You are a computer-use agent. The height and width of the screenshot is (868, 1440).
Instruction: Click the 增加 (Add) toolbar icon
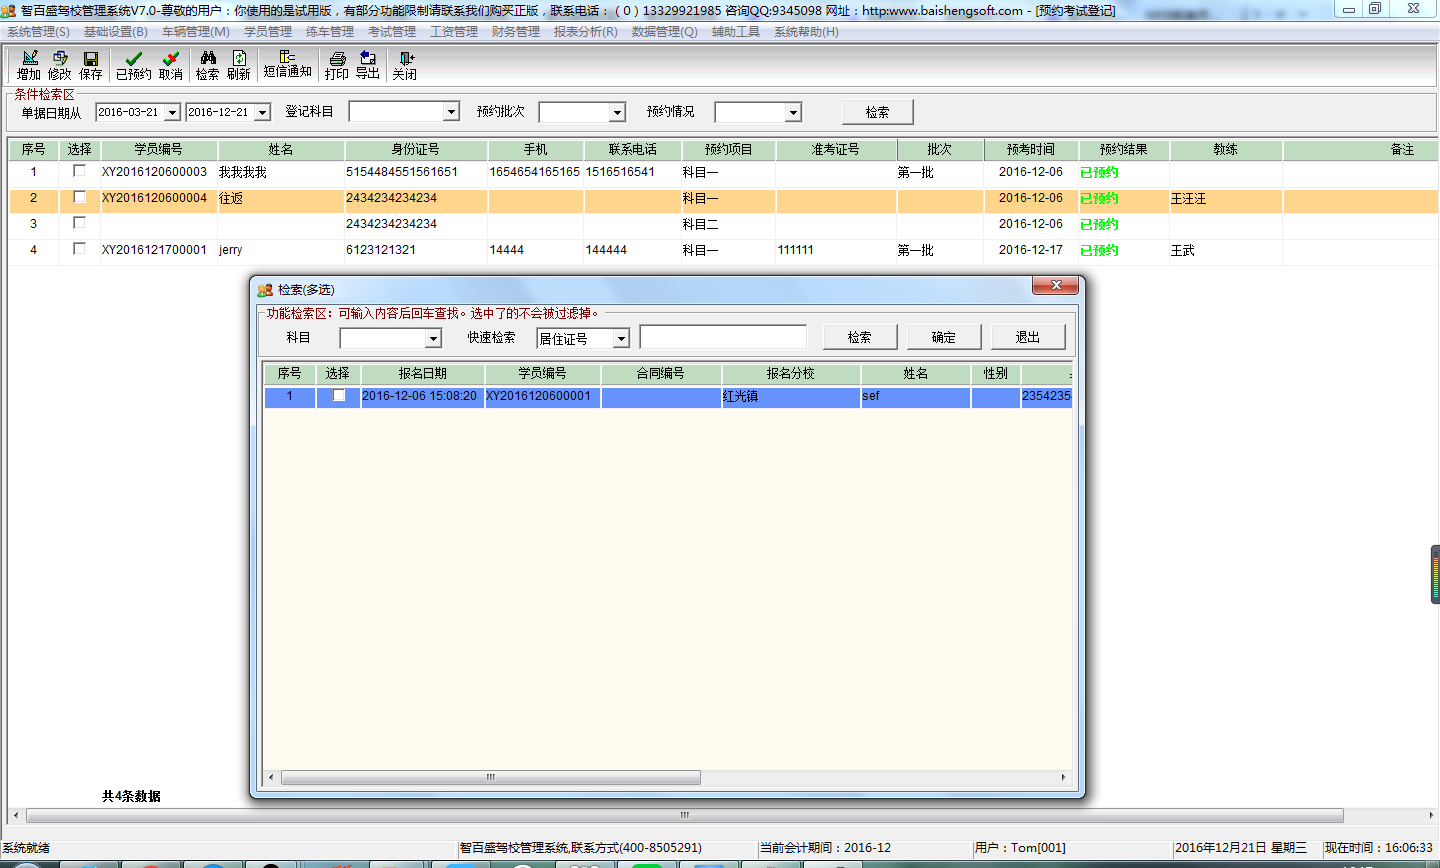click(29, 66)
